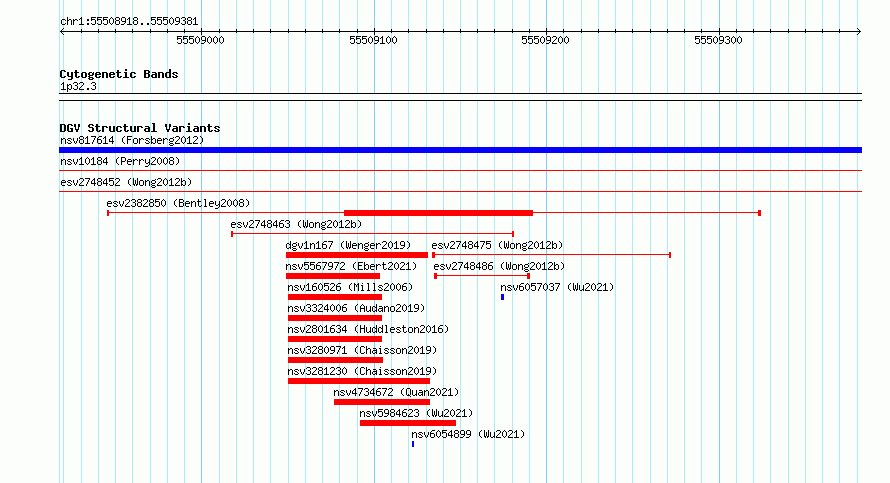Click the nsv4734672 (Quan2021) label
The width and height of the screenshot is (890, 483).
(x=396, y=392)
